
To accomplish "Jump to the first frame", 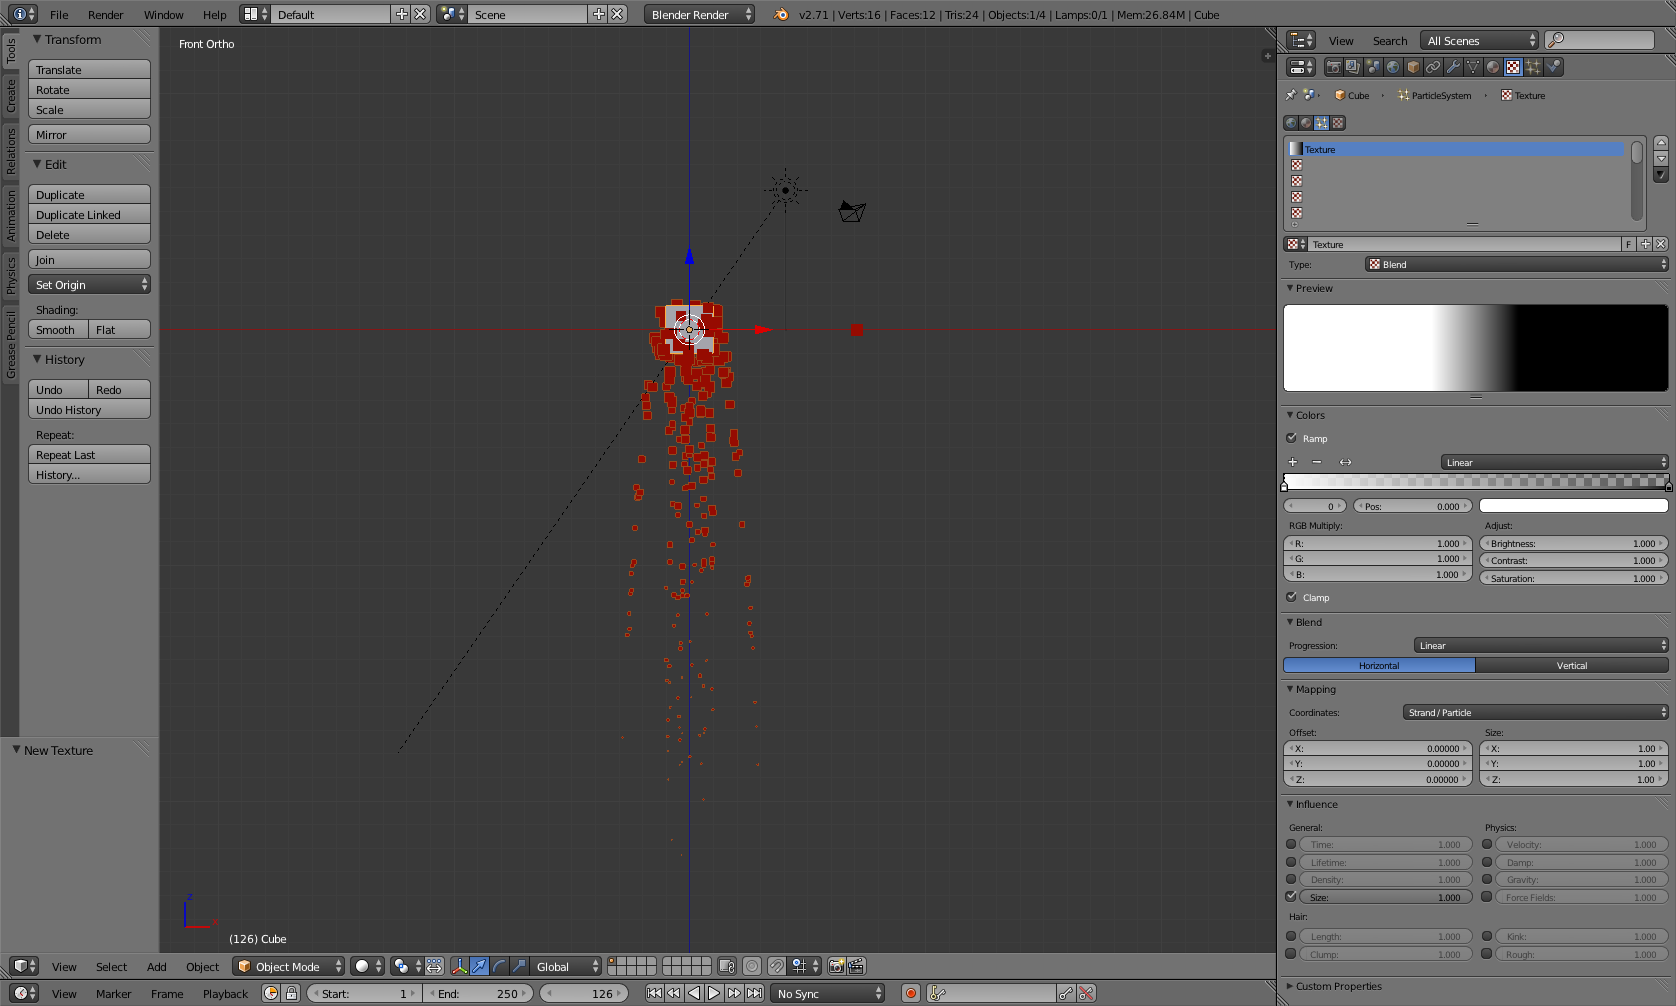I will [x=654, y=993].
